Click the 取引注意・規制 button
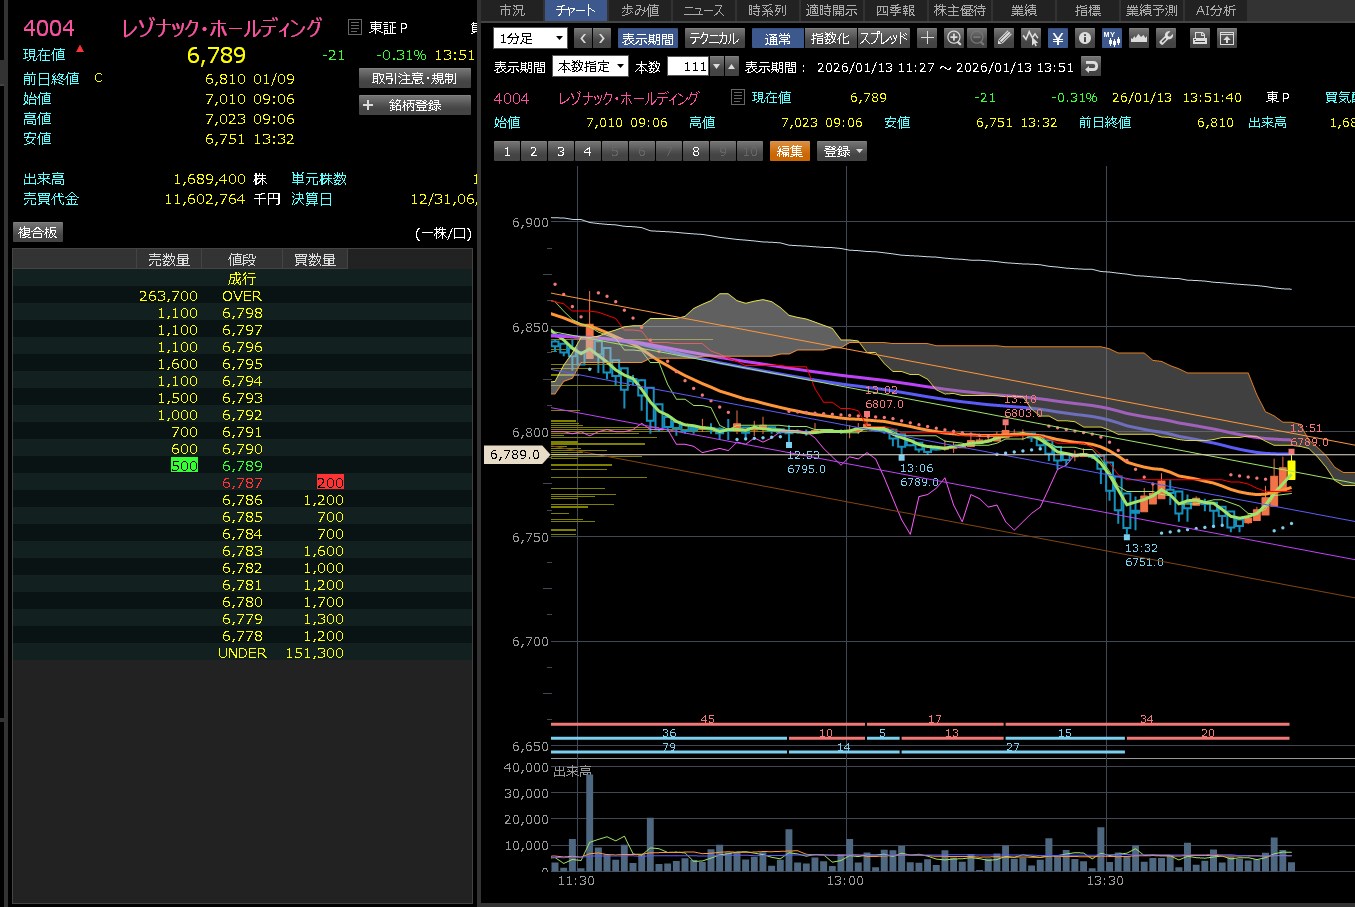Viewport: 1355px width, 907px height. 414,78
